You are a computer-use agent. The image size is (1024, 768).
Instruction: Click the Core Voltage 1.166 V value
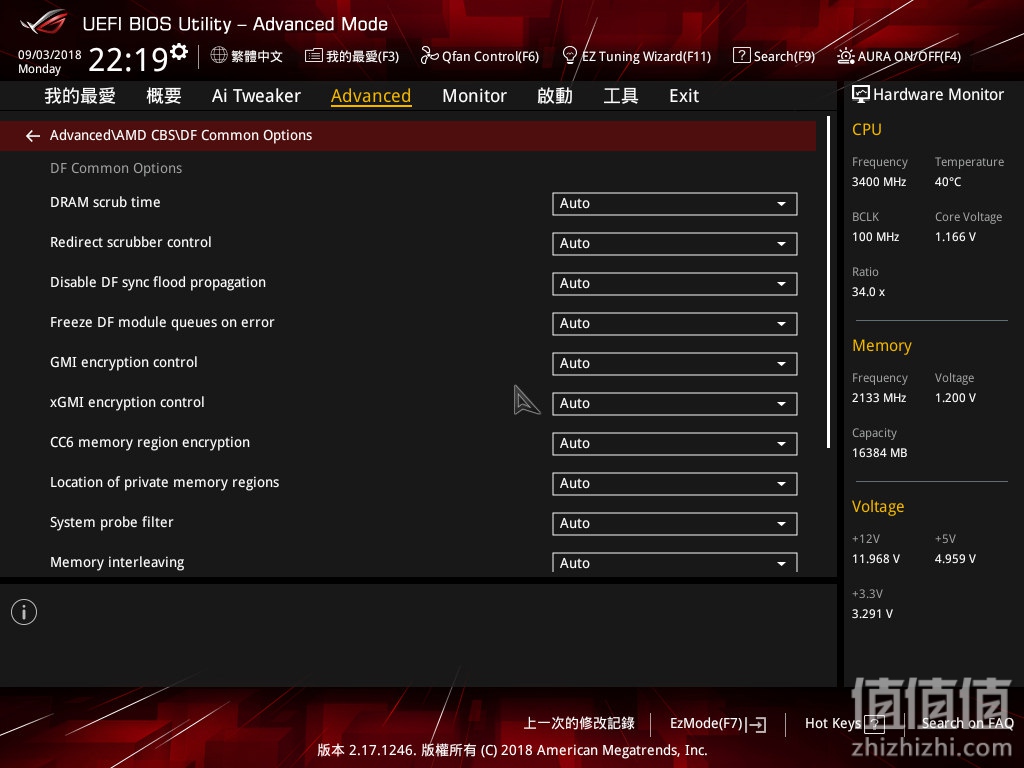point(955,237)
